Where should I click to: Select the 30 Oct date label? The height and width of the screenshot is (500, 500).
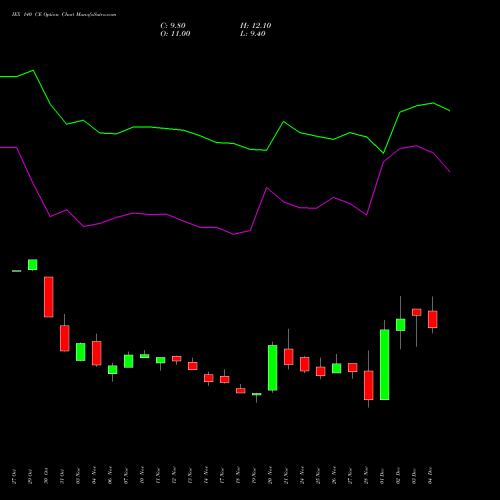pyautogui.click(x=46, y=476)
